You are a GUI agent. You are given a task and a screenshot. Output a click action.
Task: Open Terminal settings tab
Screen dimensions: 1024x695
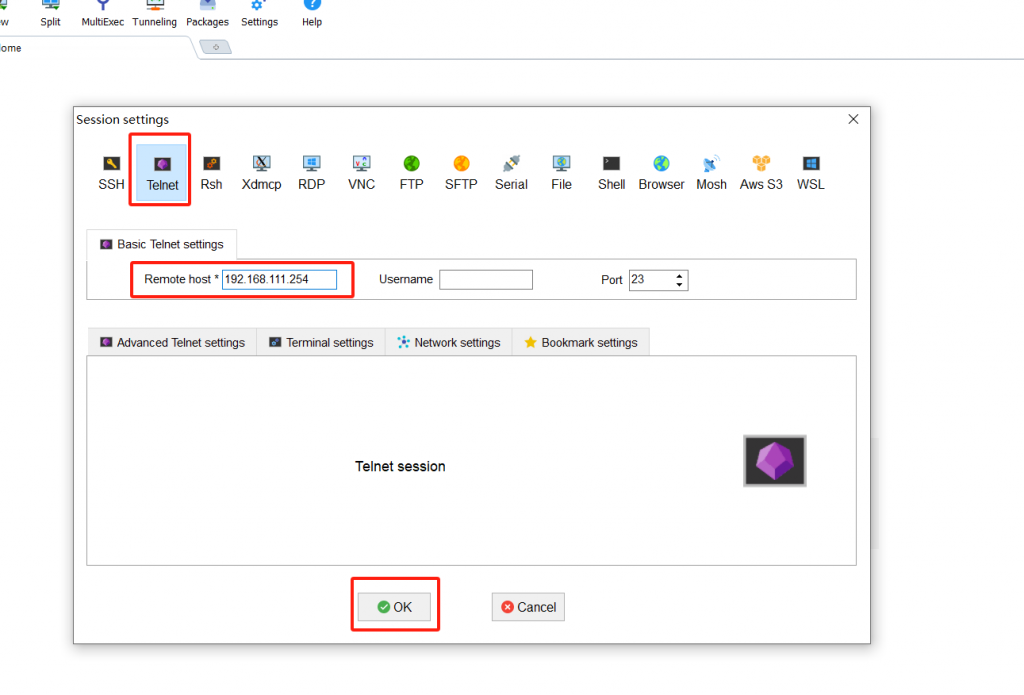(321, 342)
